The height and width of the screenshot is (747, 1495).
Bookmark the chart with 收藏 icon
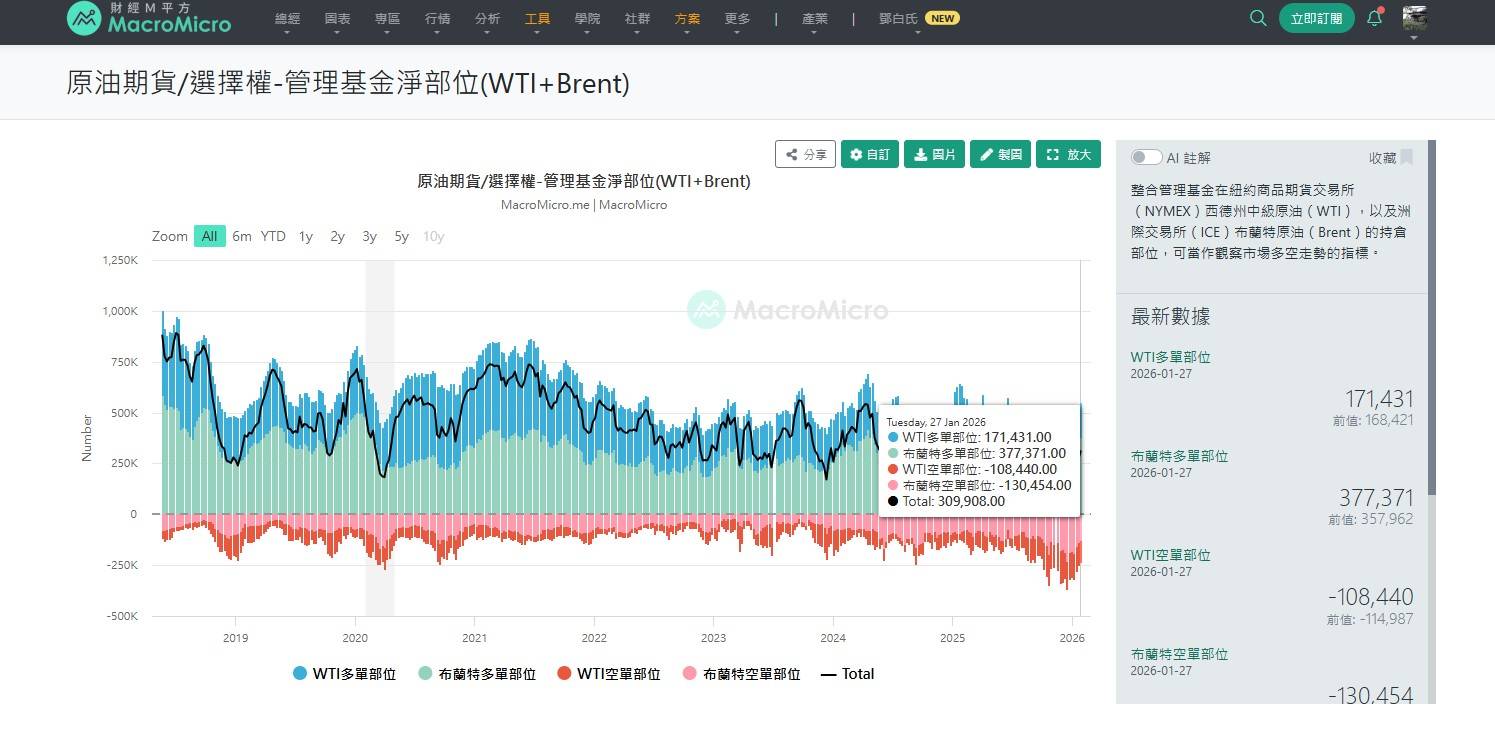1406,157
